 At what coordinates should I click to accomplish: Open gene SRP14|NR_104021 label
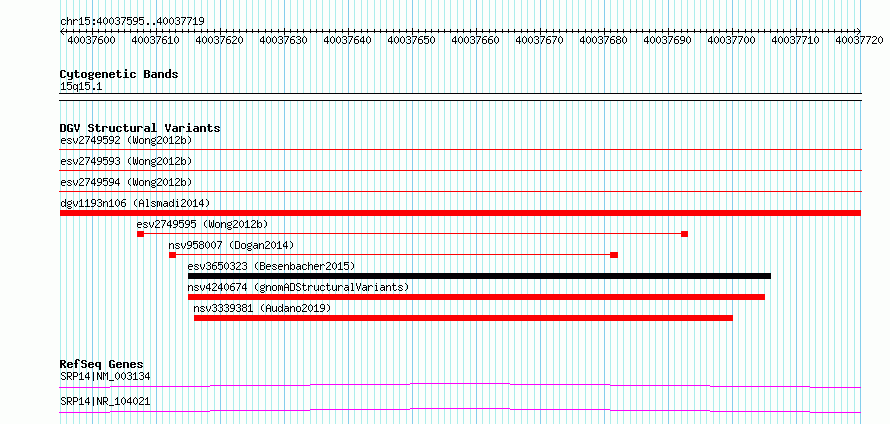pyautogui.click(x=105, y=401)
